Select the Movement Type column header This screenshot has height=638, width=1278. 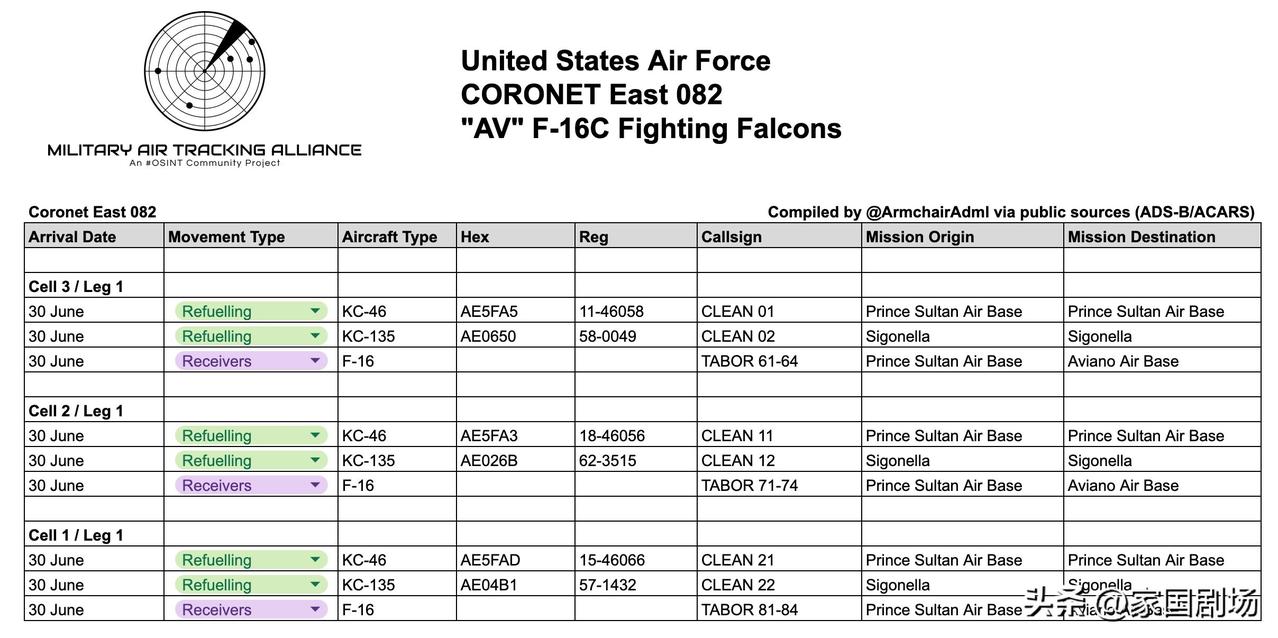pyautogui.click(x=251, y=236)
